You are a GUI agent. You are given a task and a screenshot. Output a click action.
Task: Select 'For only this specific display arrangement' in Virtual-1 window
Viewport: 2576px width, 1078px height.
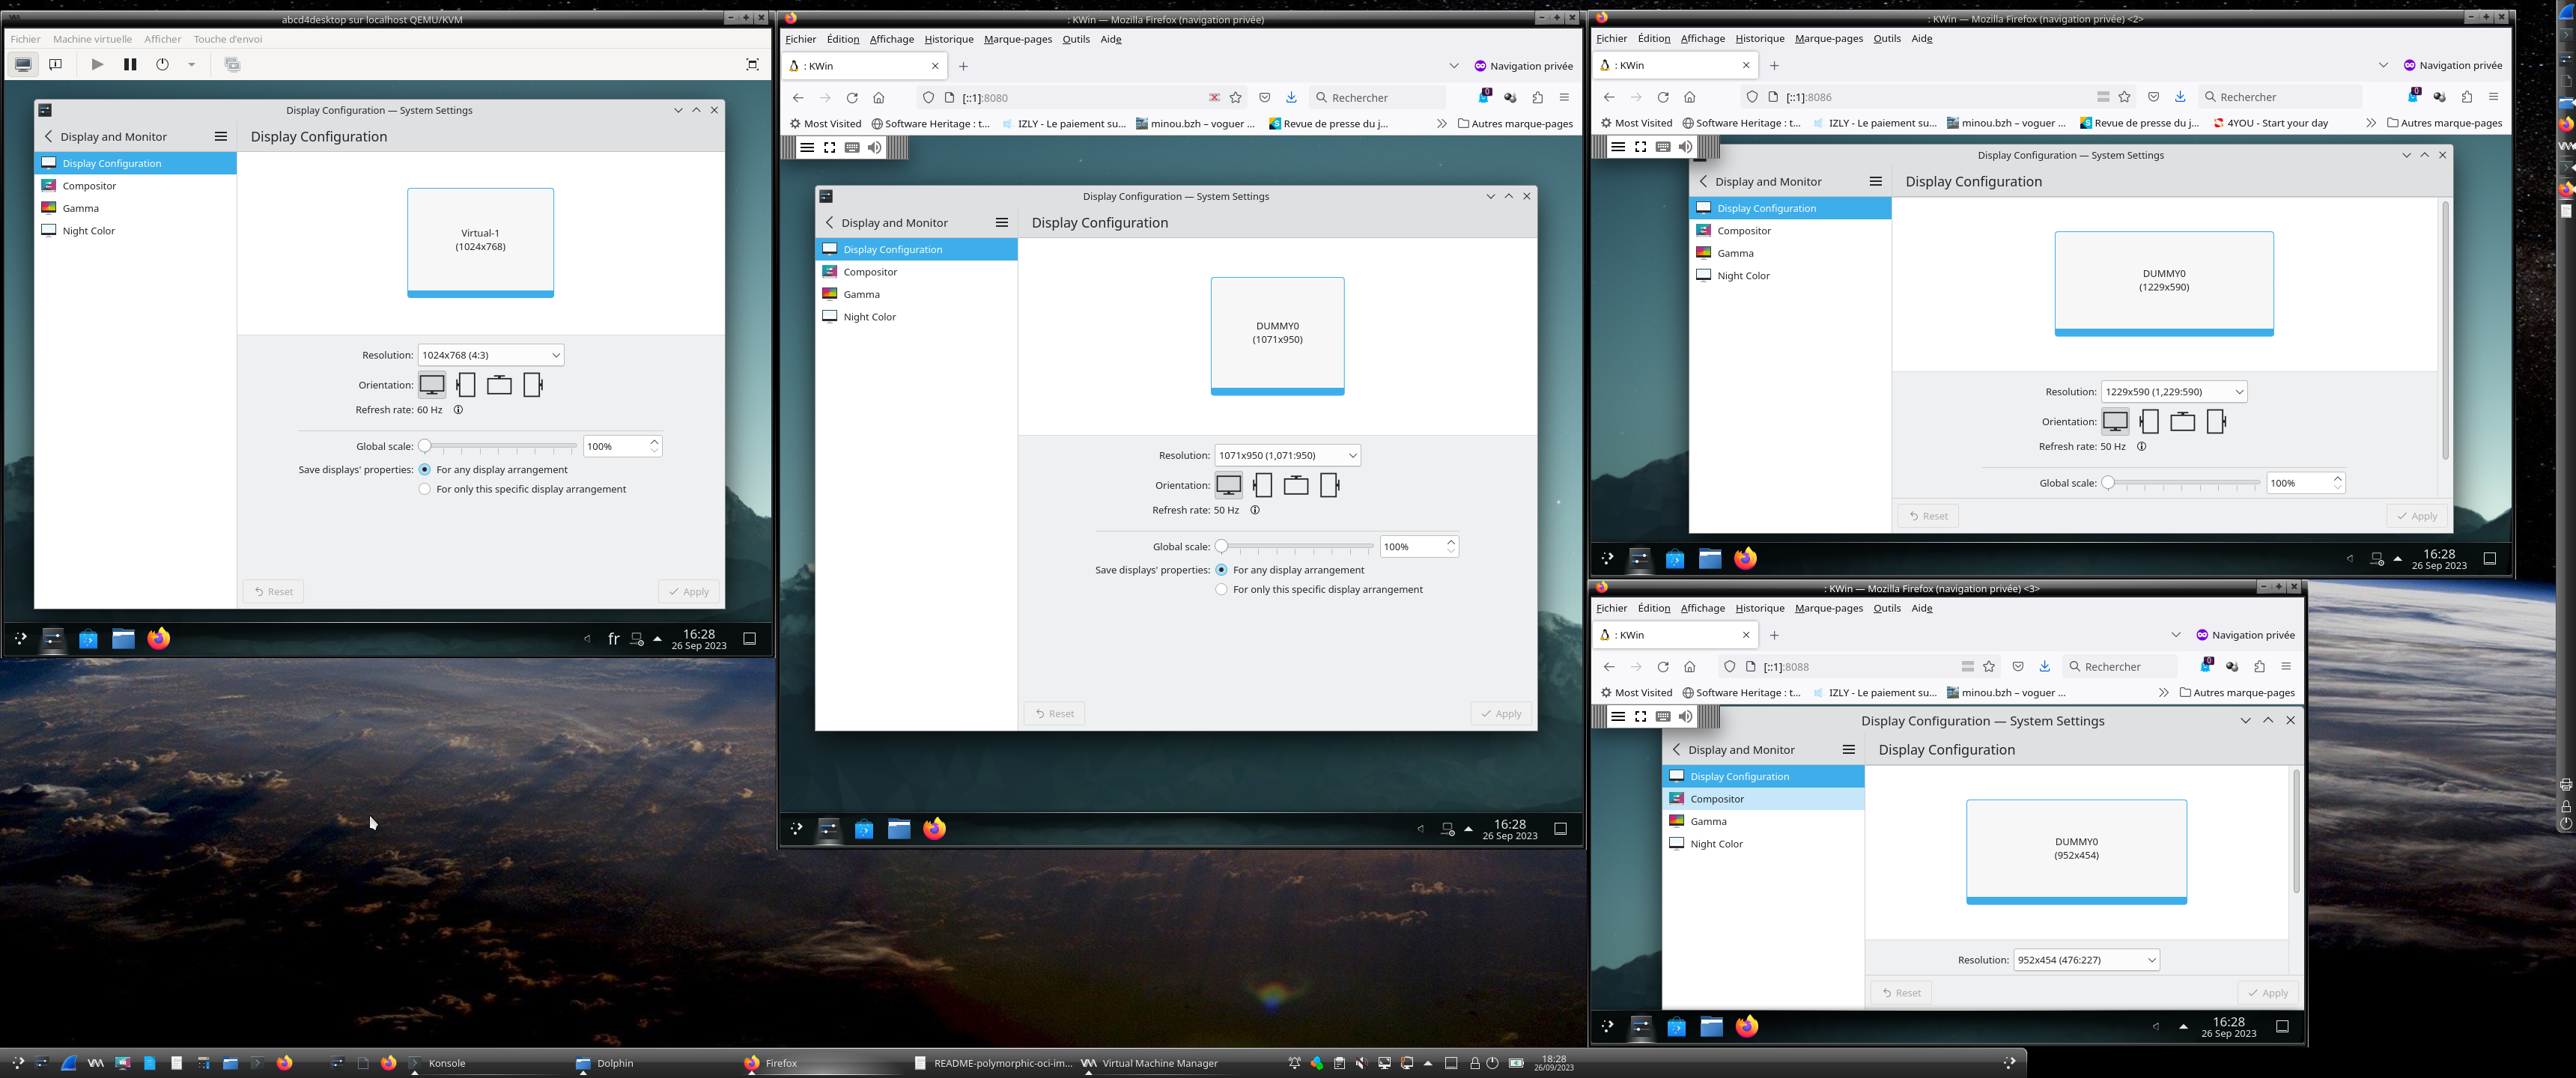tap(425, 489)
